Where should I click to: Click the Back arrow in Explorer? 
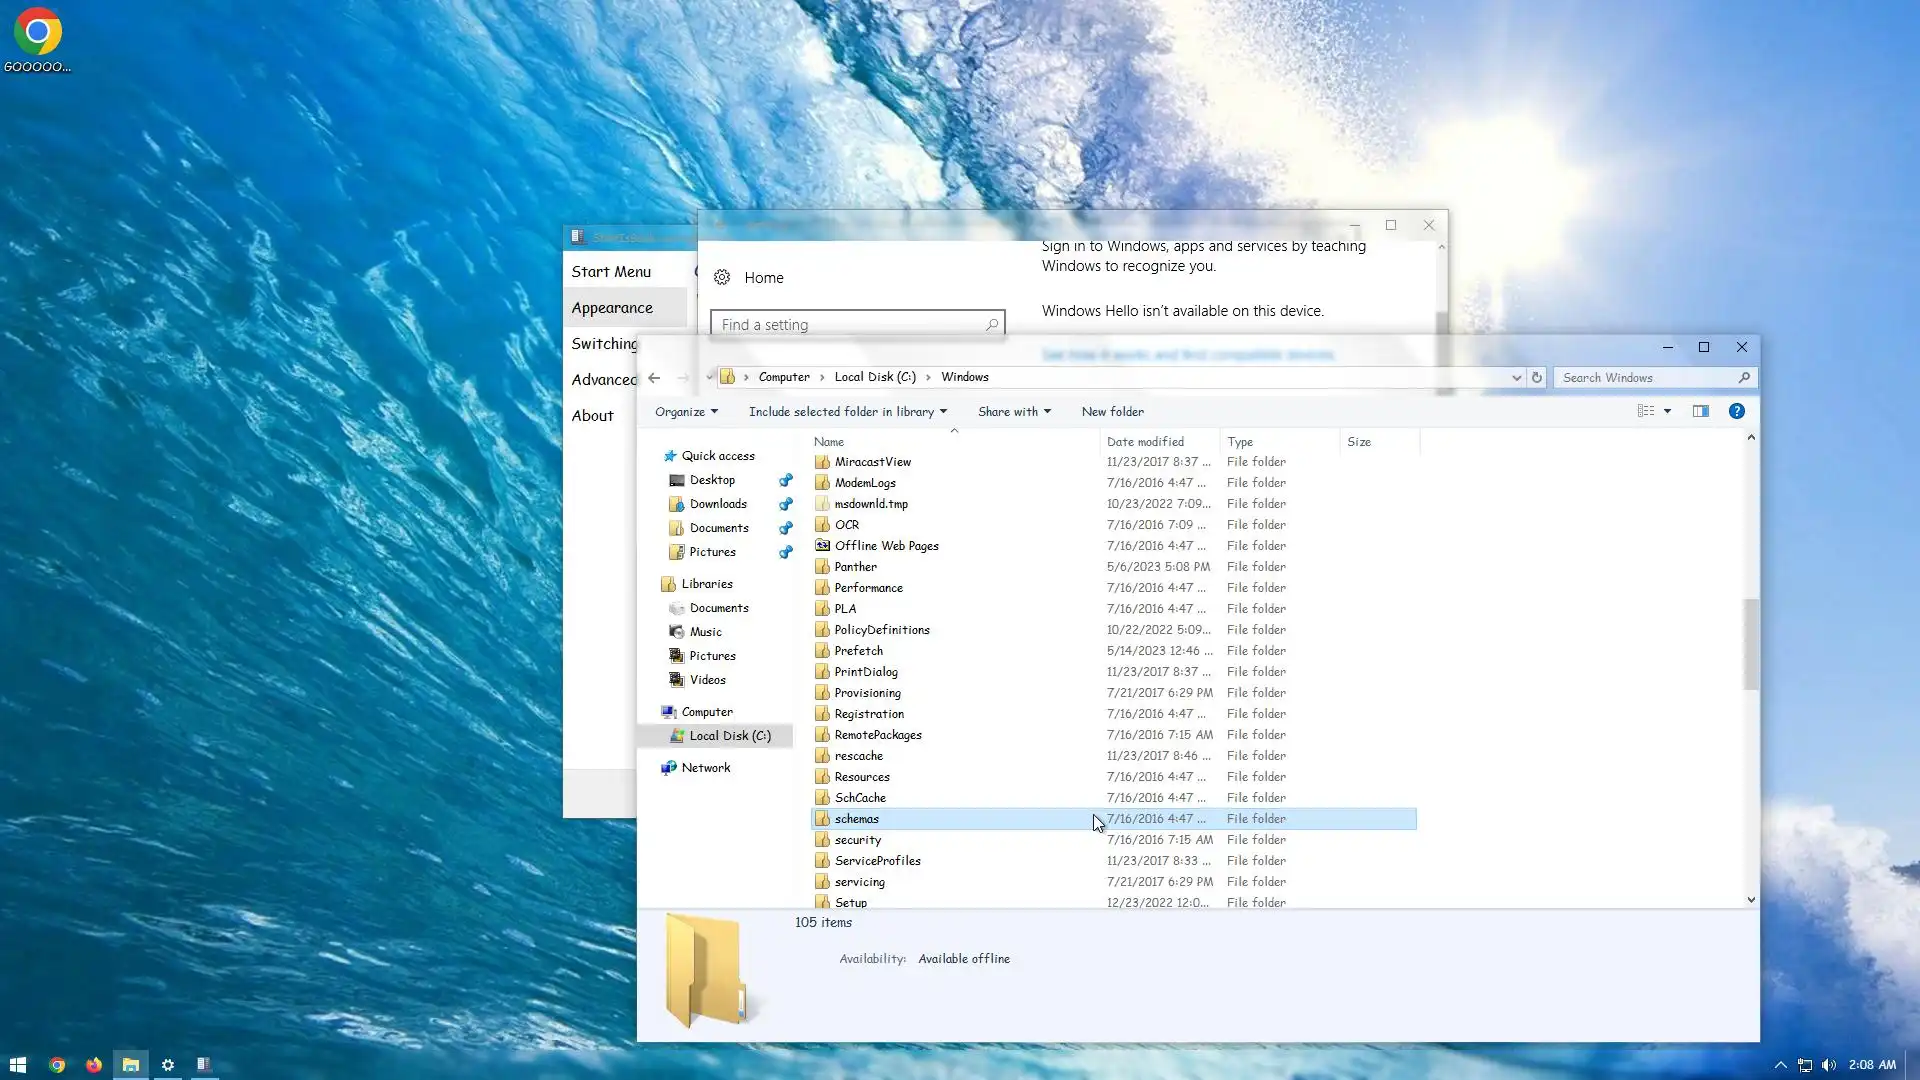pyautogui.click(x=654, y=378)
